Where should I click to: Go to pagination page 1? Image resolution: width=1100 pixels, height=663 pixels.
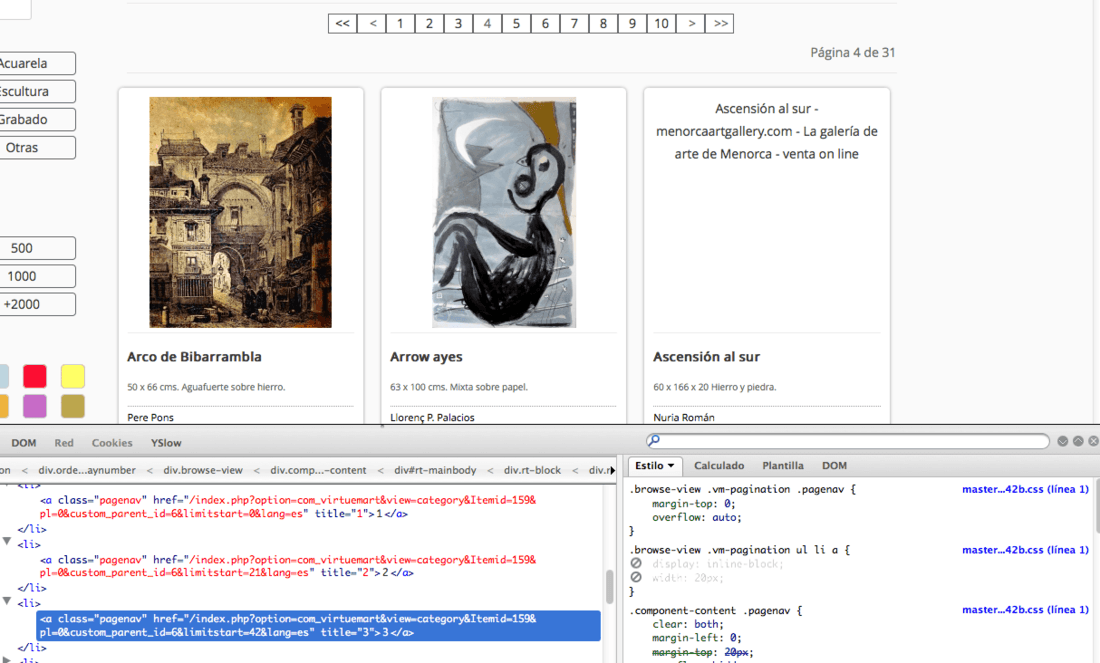(400, 24)
